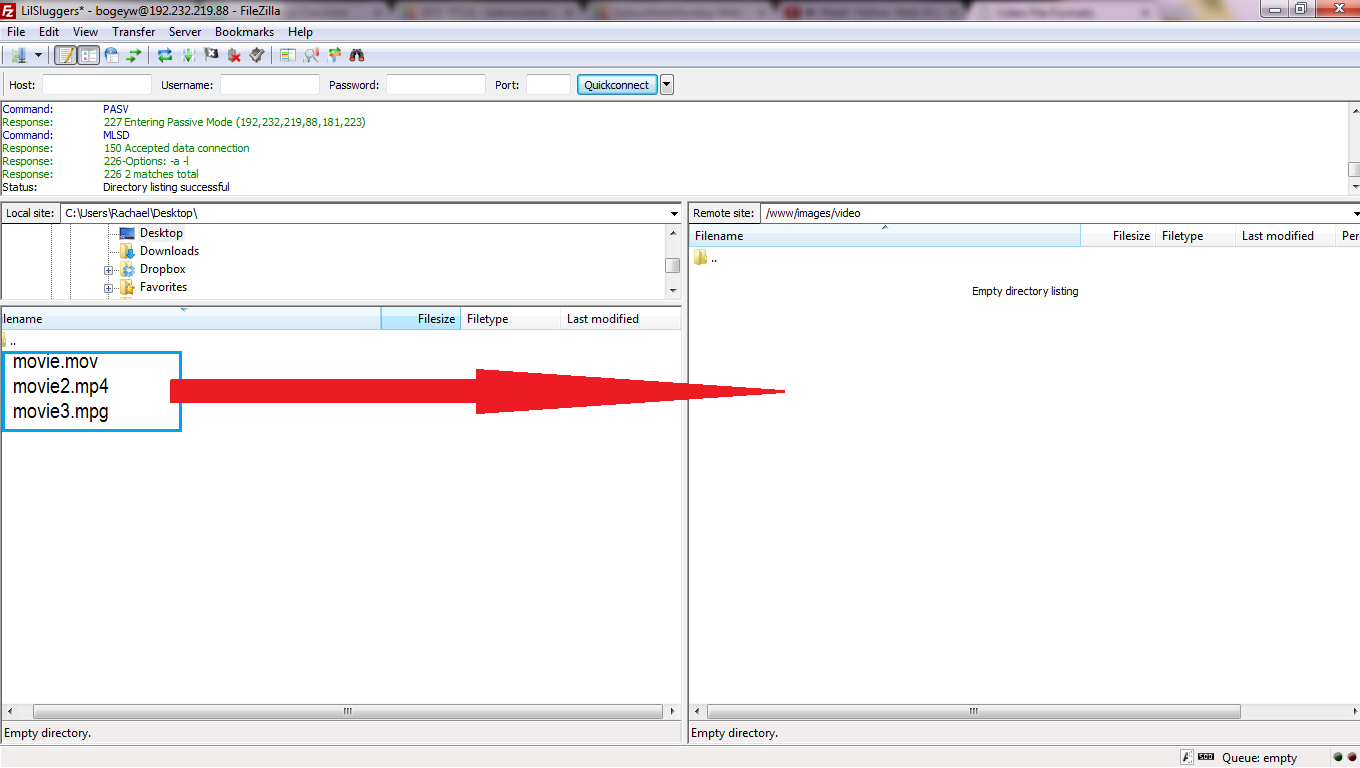This screenshot has width=1360, height=768.
Task: Open the Local site path dropdown
Action: [x=674, y=213]
